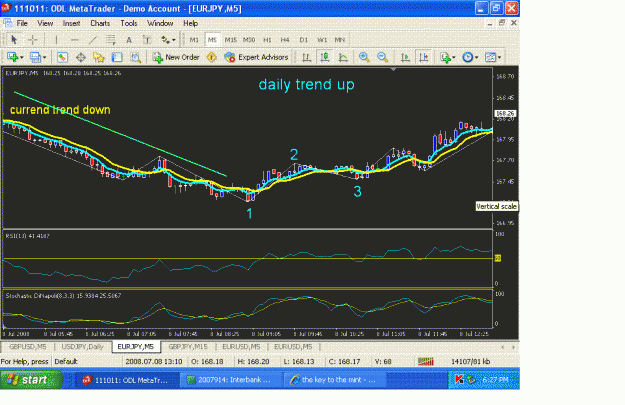Screen dimensions: 625x405
Task: Toggle the Terminal window icon
Action: tap(117, 57)
